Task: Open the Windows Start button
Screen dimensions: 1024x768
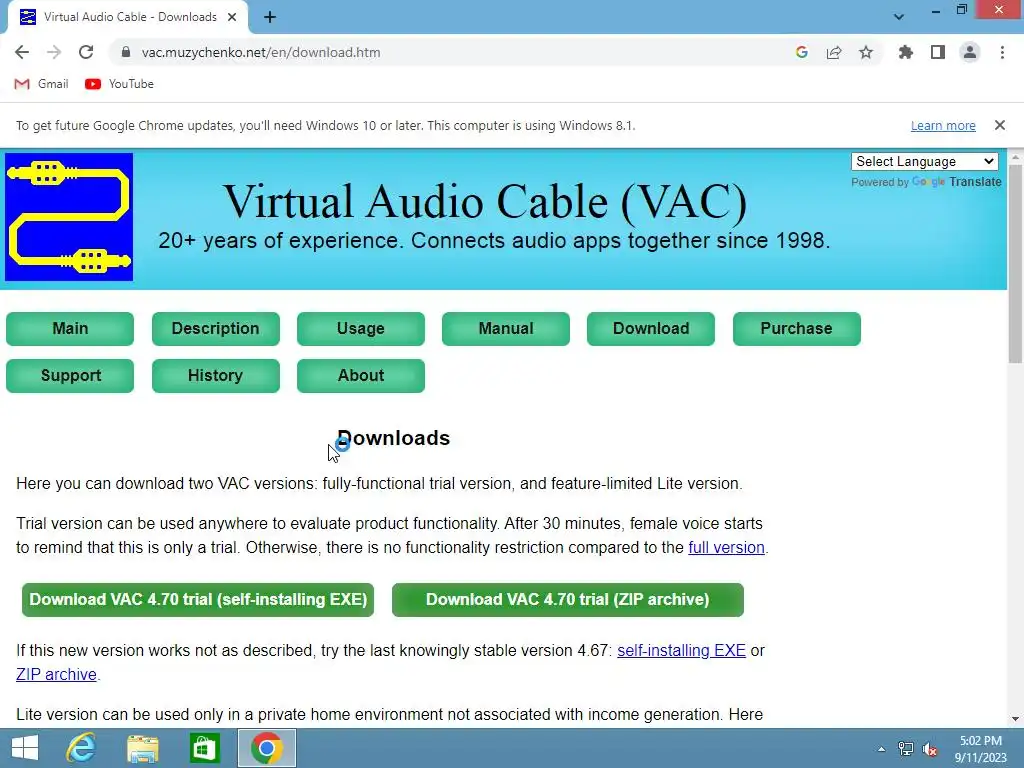Action: point(25,748)
